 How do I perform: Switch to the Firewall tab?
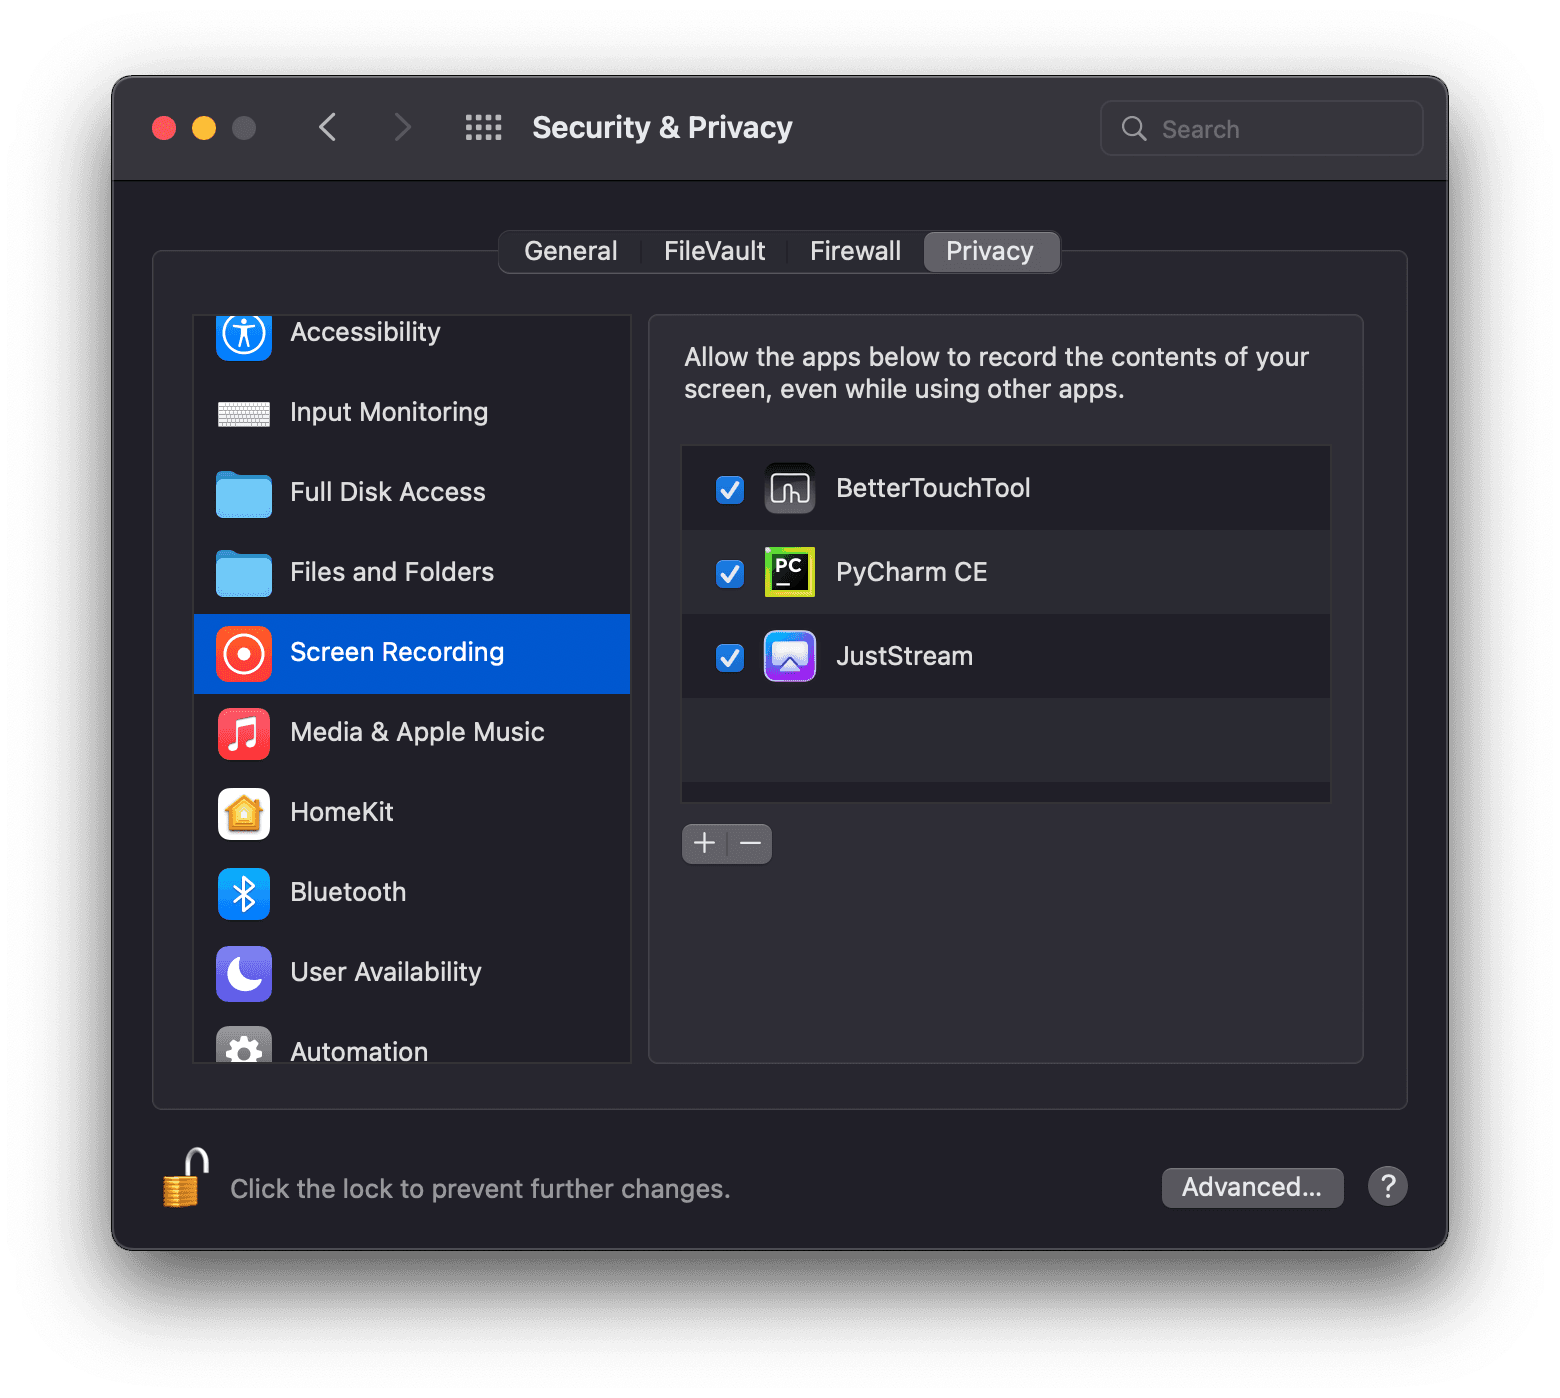[855, 251]
